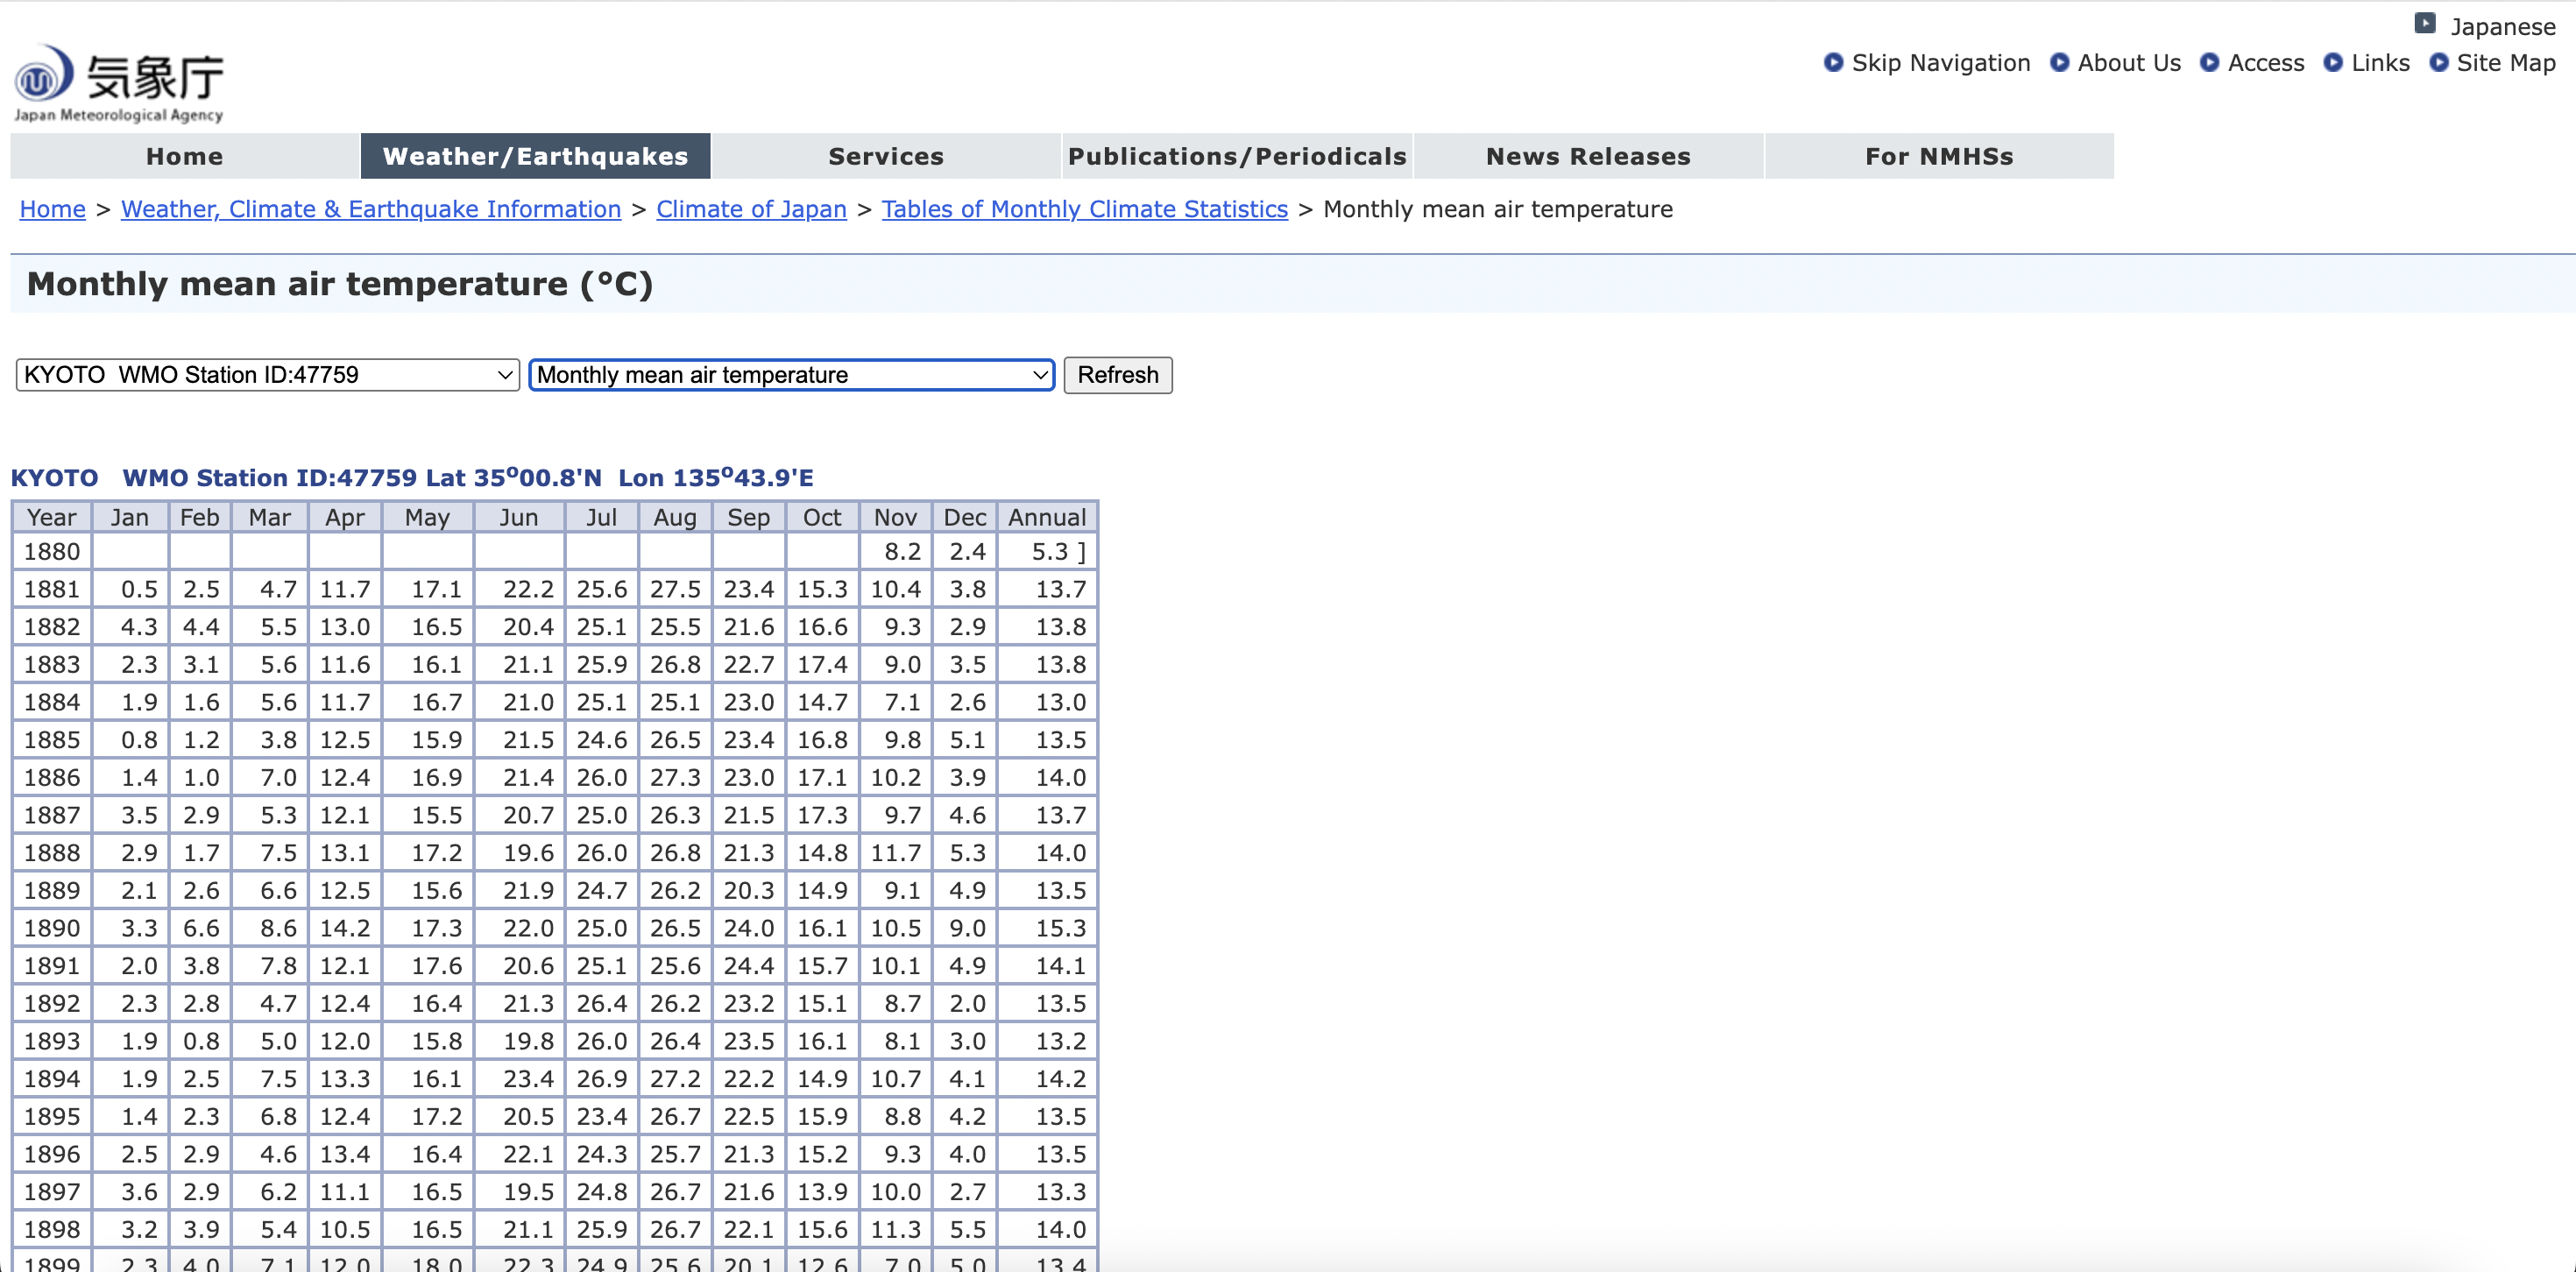Image resolution: width=2576 pixels, height=1272 pixels.
Task: Expand the KYOTO station dropdown
Action: [267, 375]
